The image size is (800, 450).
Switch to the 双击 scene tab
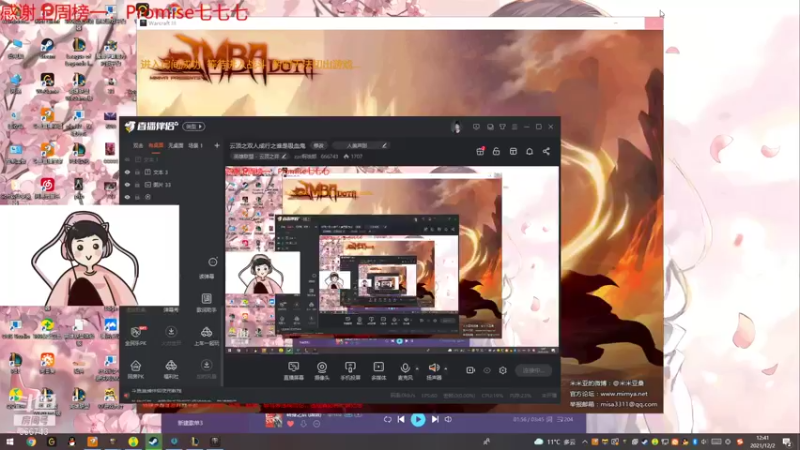(x=138, y=145)
